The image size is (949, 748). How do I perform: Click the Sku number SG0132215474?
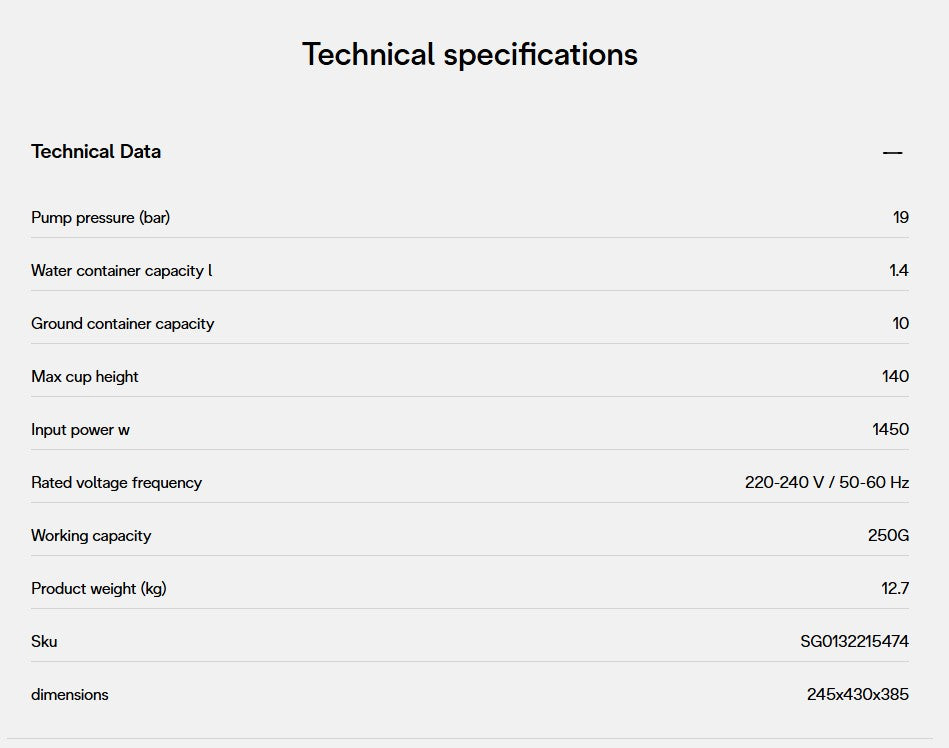[854, 642]
